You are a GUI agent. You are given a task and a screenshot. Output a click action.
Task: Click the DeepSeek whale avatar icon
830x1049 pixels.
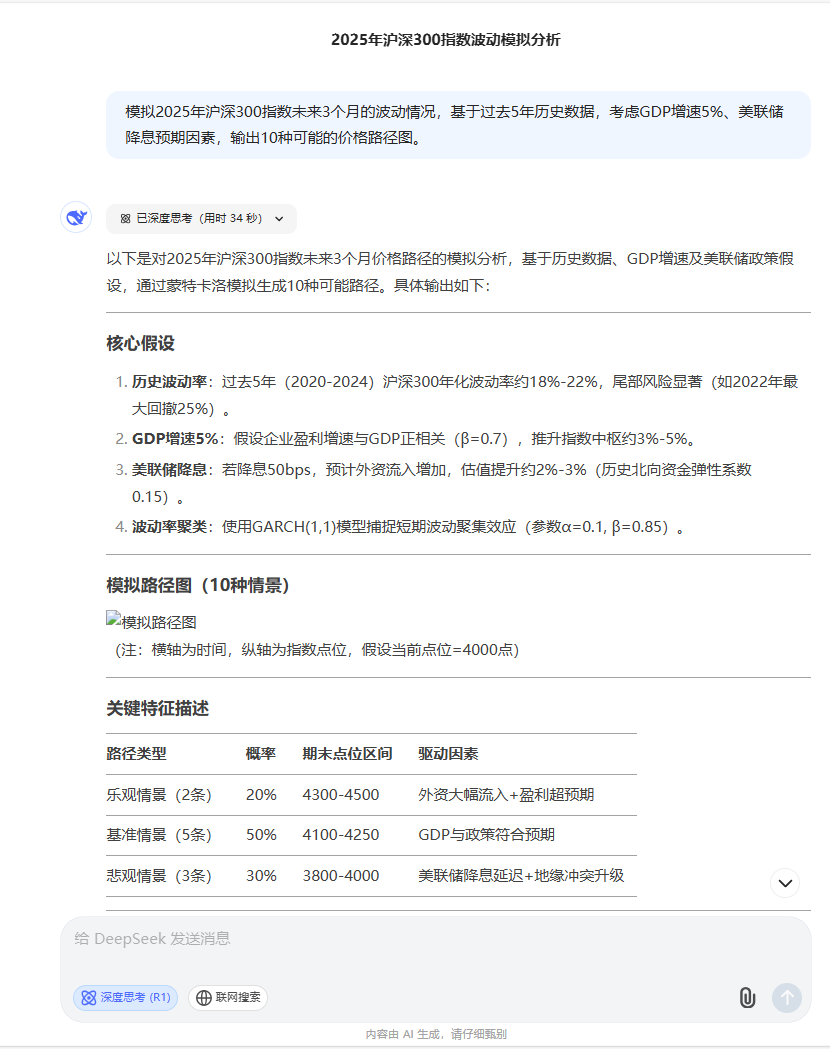(x=76, y=217)
